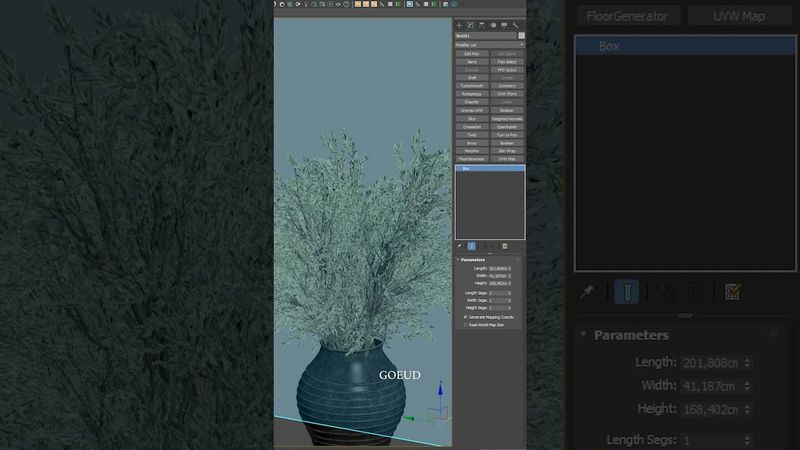Image resolution: width=800 pixels, height=450 pixels.
Task: Open the Motion command panel tab
Action: click(x=493, y=24)
